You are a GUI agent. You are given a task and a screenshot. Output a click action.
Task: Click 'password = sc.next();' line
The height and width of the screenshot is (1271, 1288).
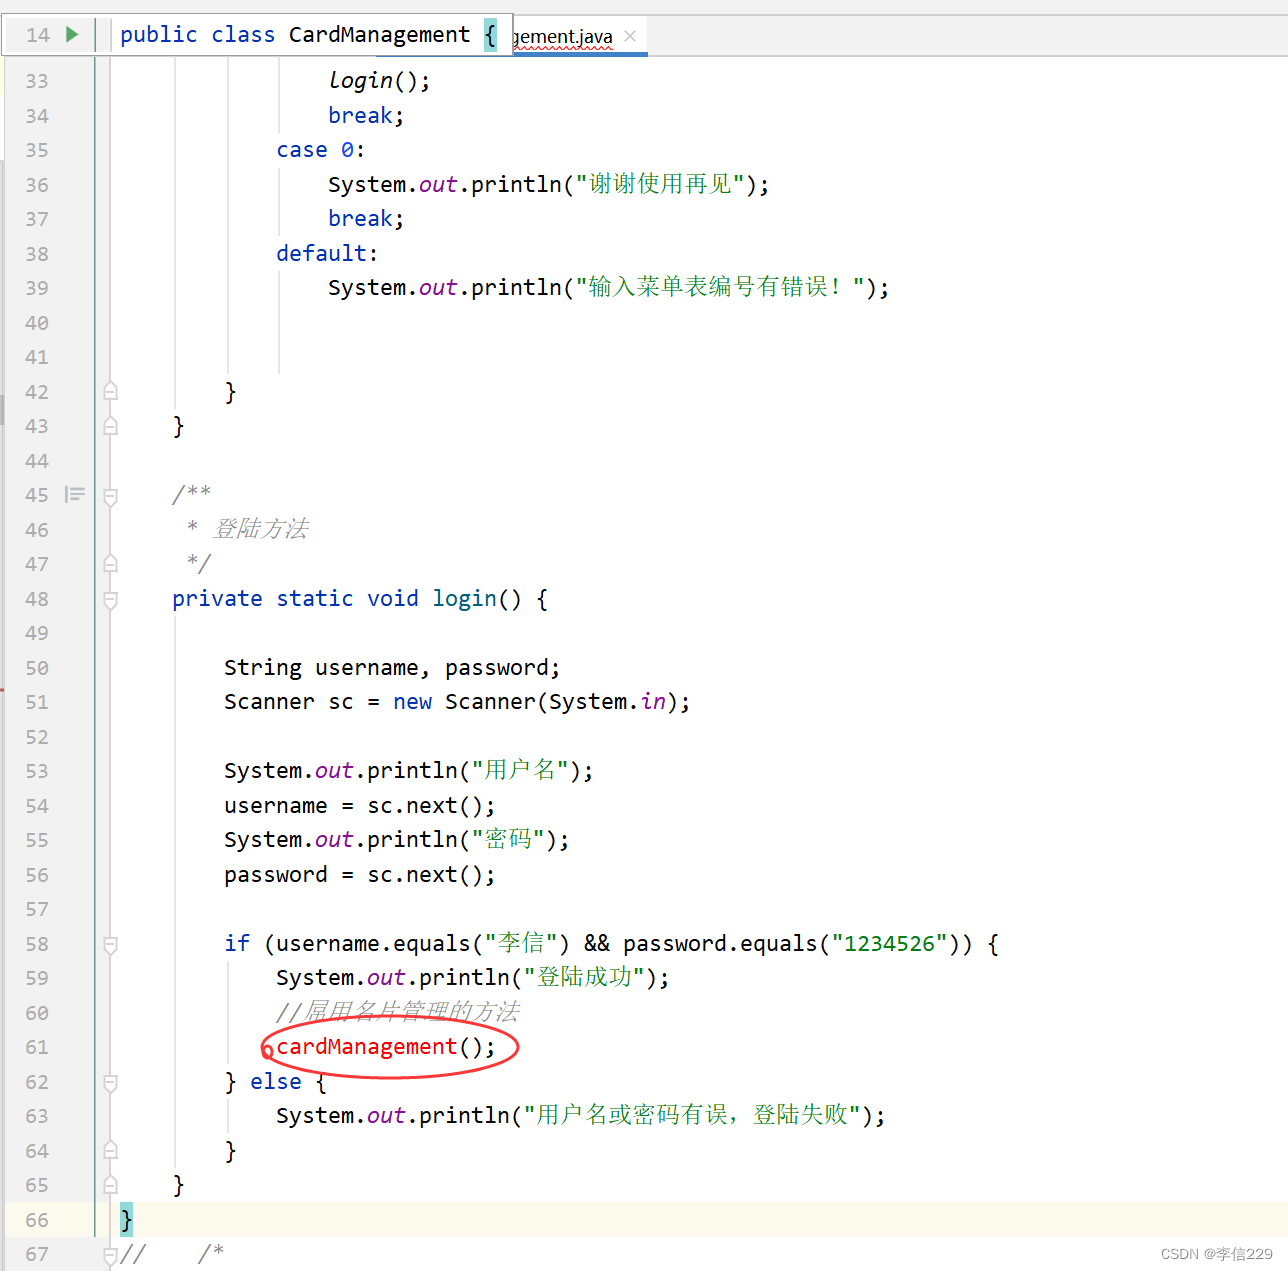click(x=360, y=875)
